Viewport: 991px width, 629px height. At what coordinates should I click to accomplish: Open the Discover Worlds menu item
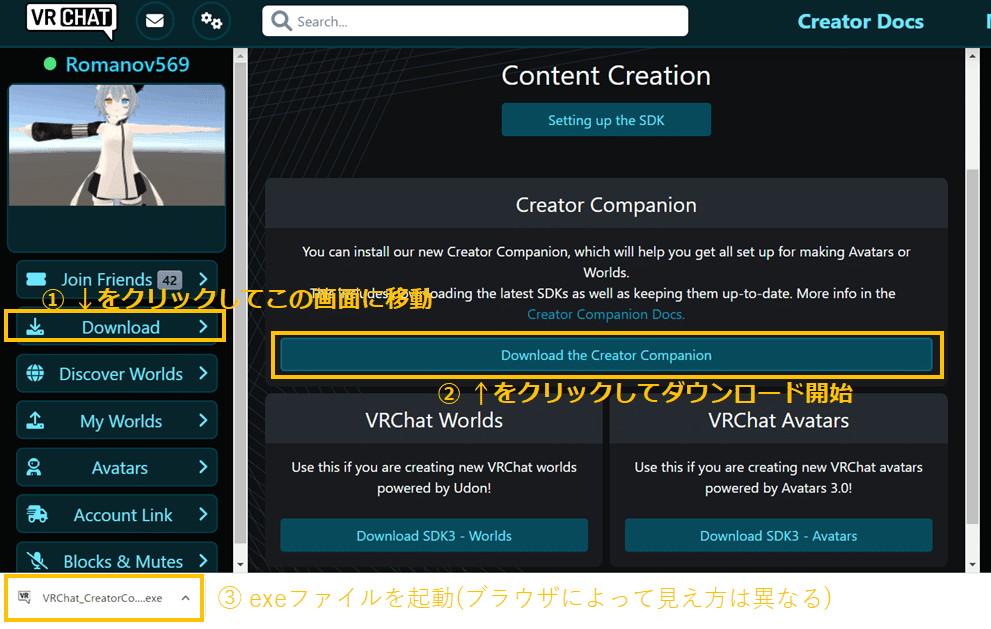pyautogui.click(x=117, y=374)
